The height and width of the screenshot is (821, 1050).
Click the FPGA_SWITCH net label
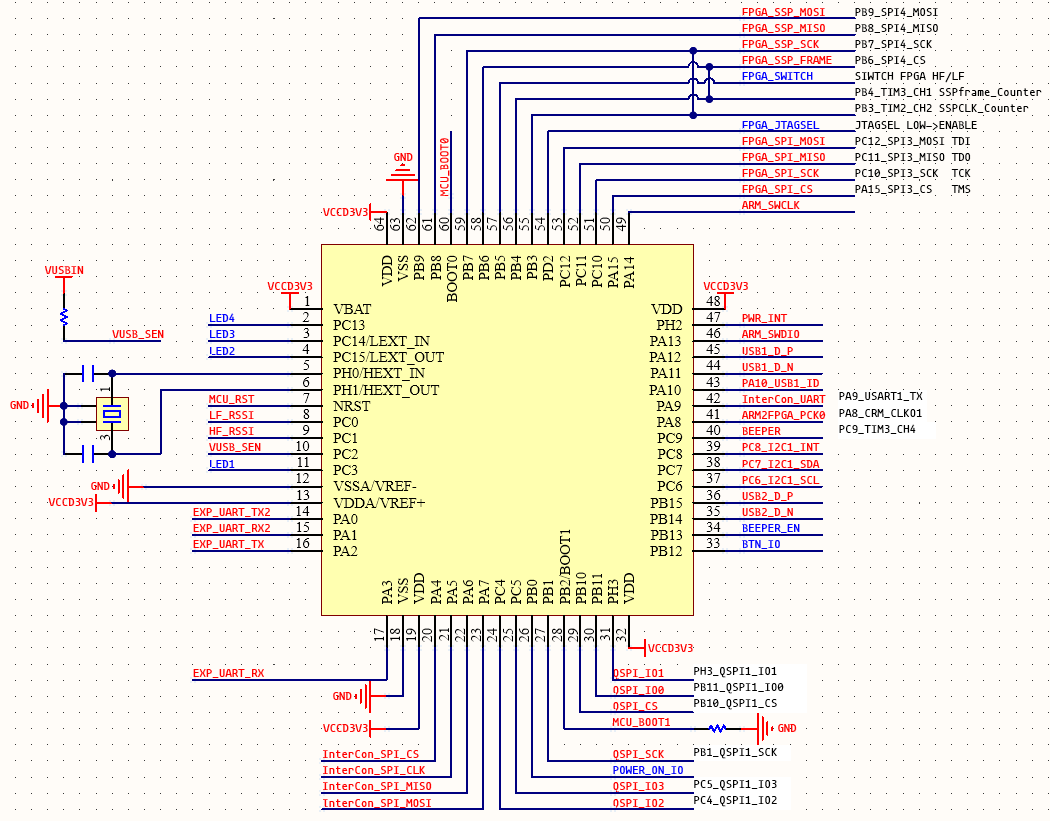[x=777, y=76]
